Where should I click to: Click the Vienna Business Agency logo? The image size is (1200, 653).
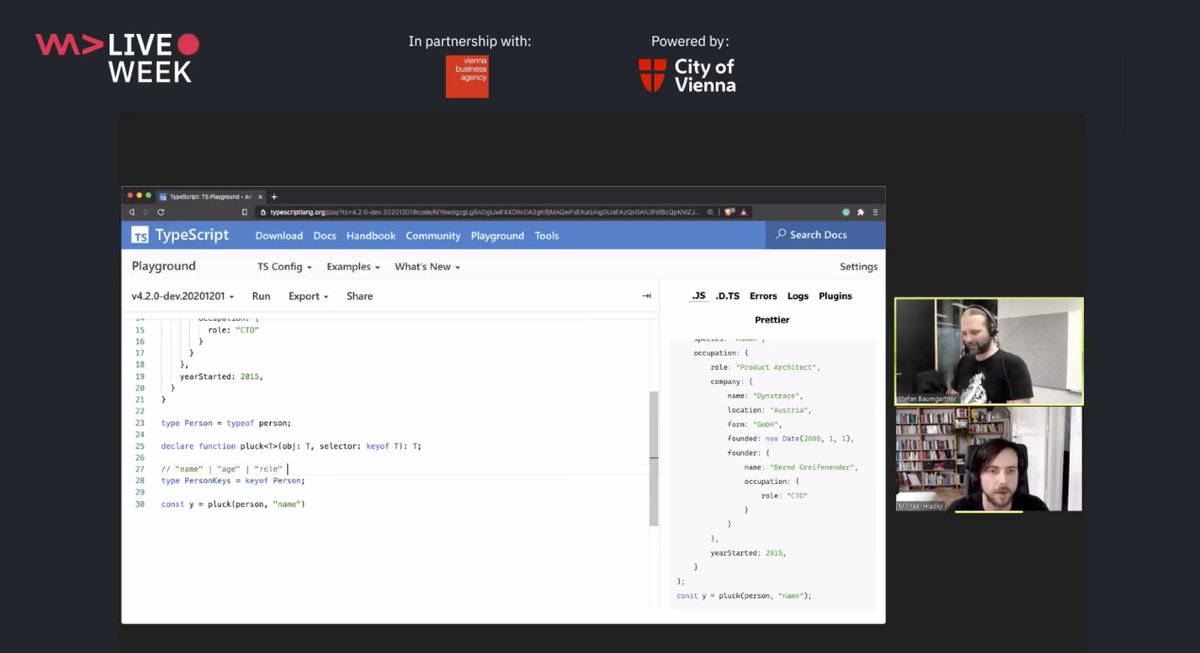pyautogui.click(x=467, y=76)
